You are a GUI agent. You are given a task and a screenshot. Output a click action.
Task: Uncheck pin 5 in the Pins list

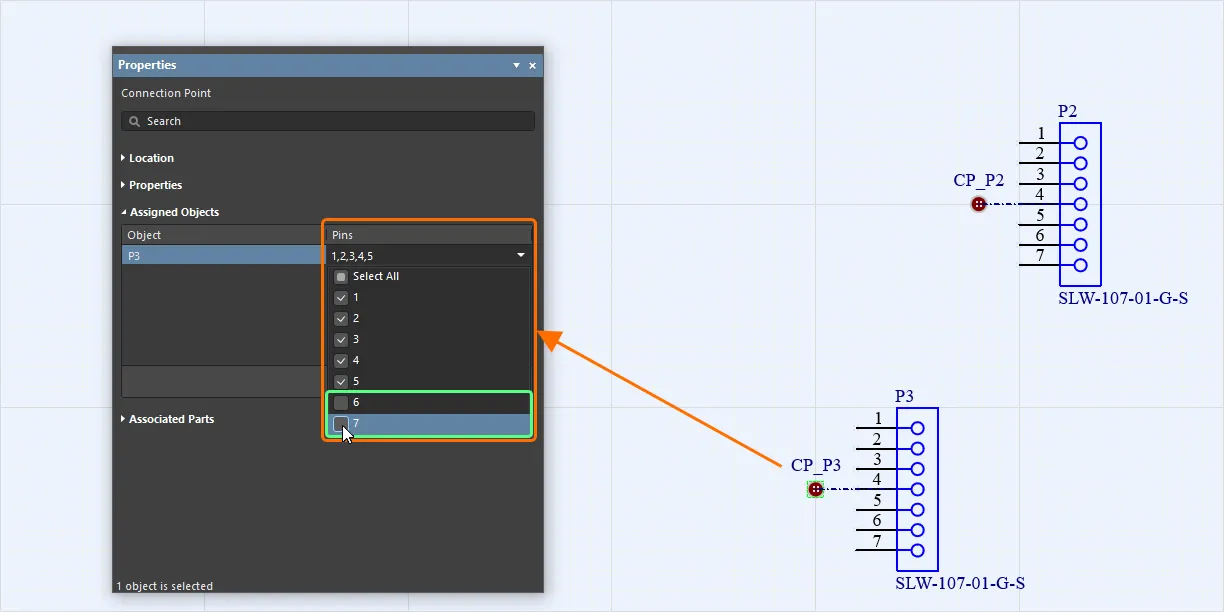(x=341, y=381)
